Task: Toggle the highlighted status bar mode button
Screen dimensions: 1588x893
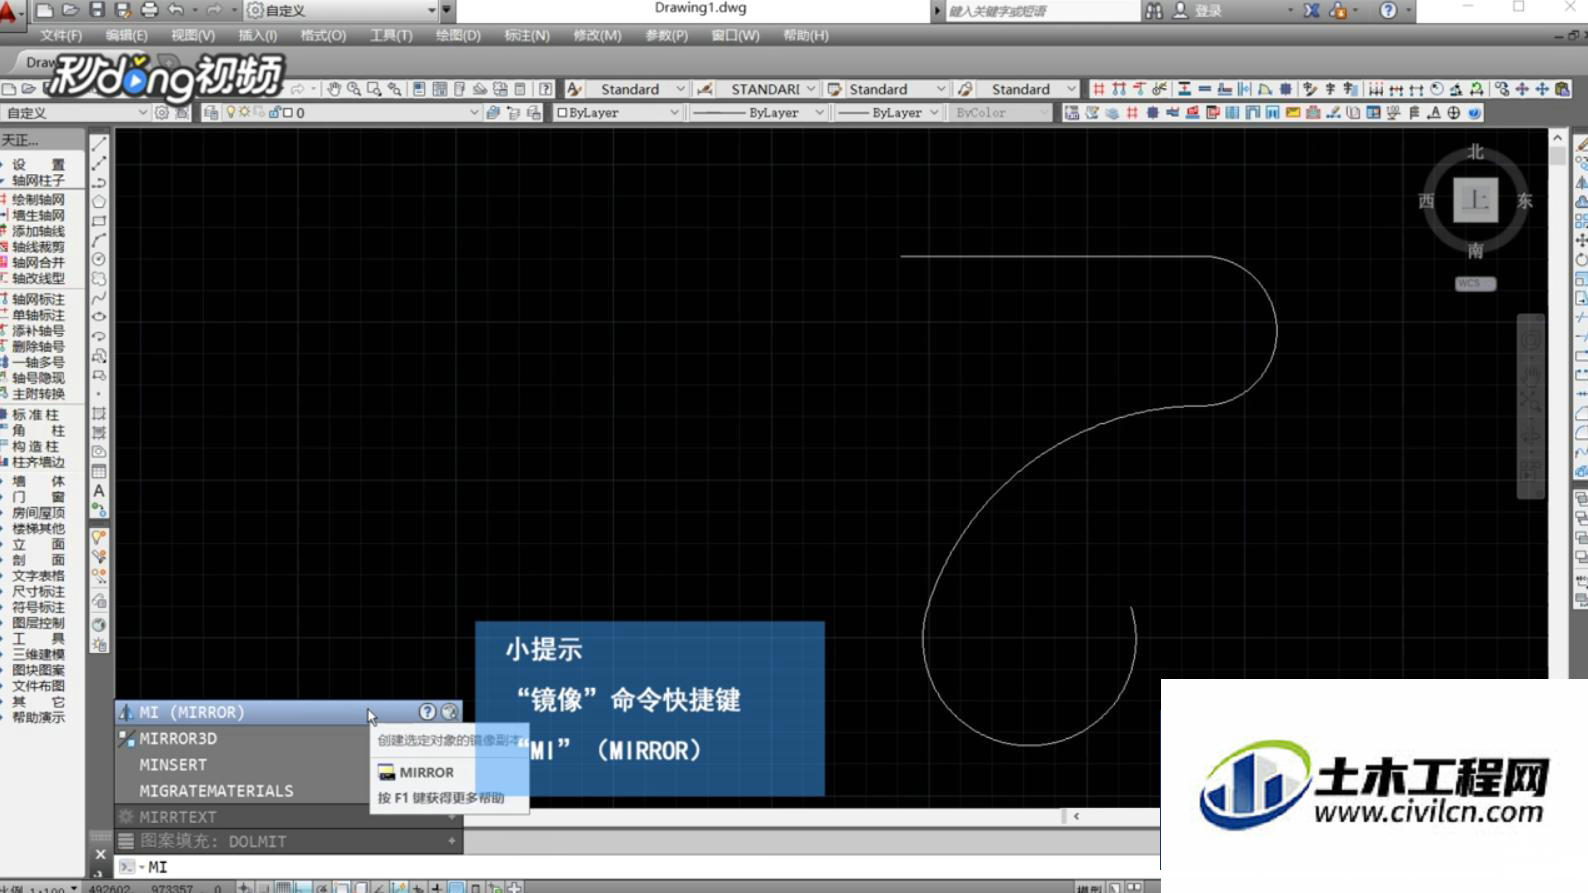Action: click(456, 887)
